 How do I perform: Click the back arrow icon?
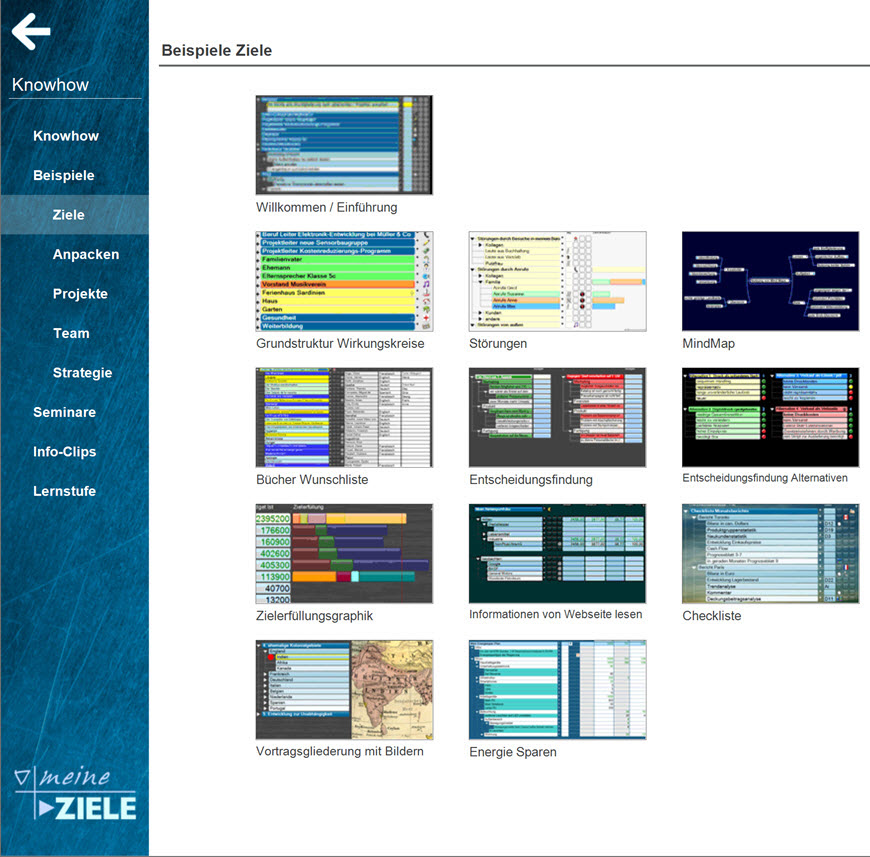point(31,32)
